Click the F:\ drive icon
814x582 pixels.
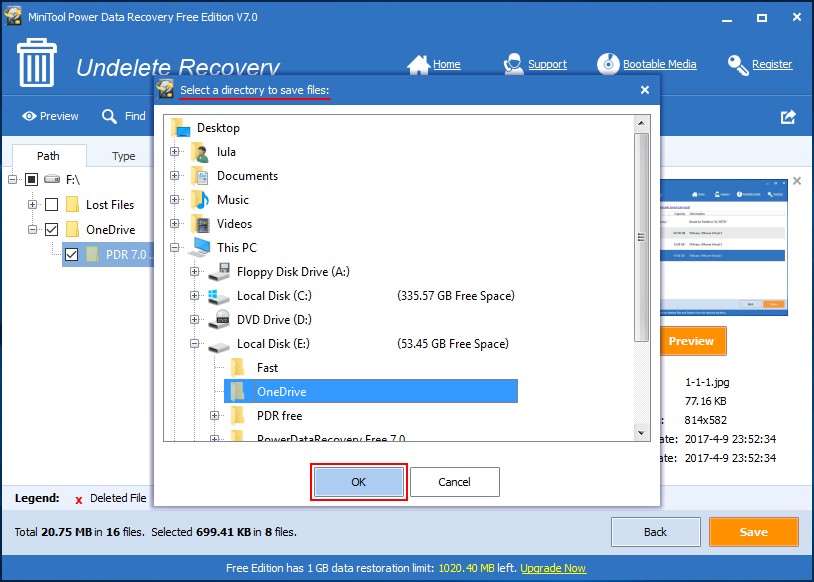52,179
